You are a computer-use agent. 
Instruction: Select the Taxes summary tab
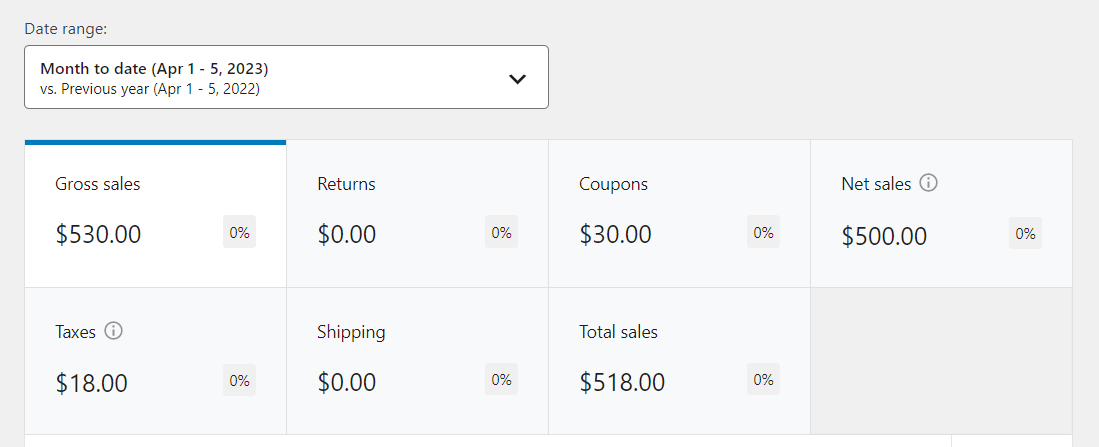(156, 361)
